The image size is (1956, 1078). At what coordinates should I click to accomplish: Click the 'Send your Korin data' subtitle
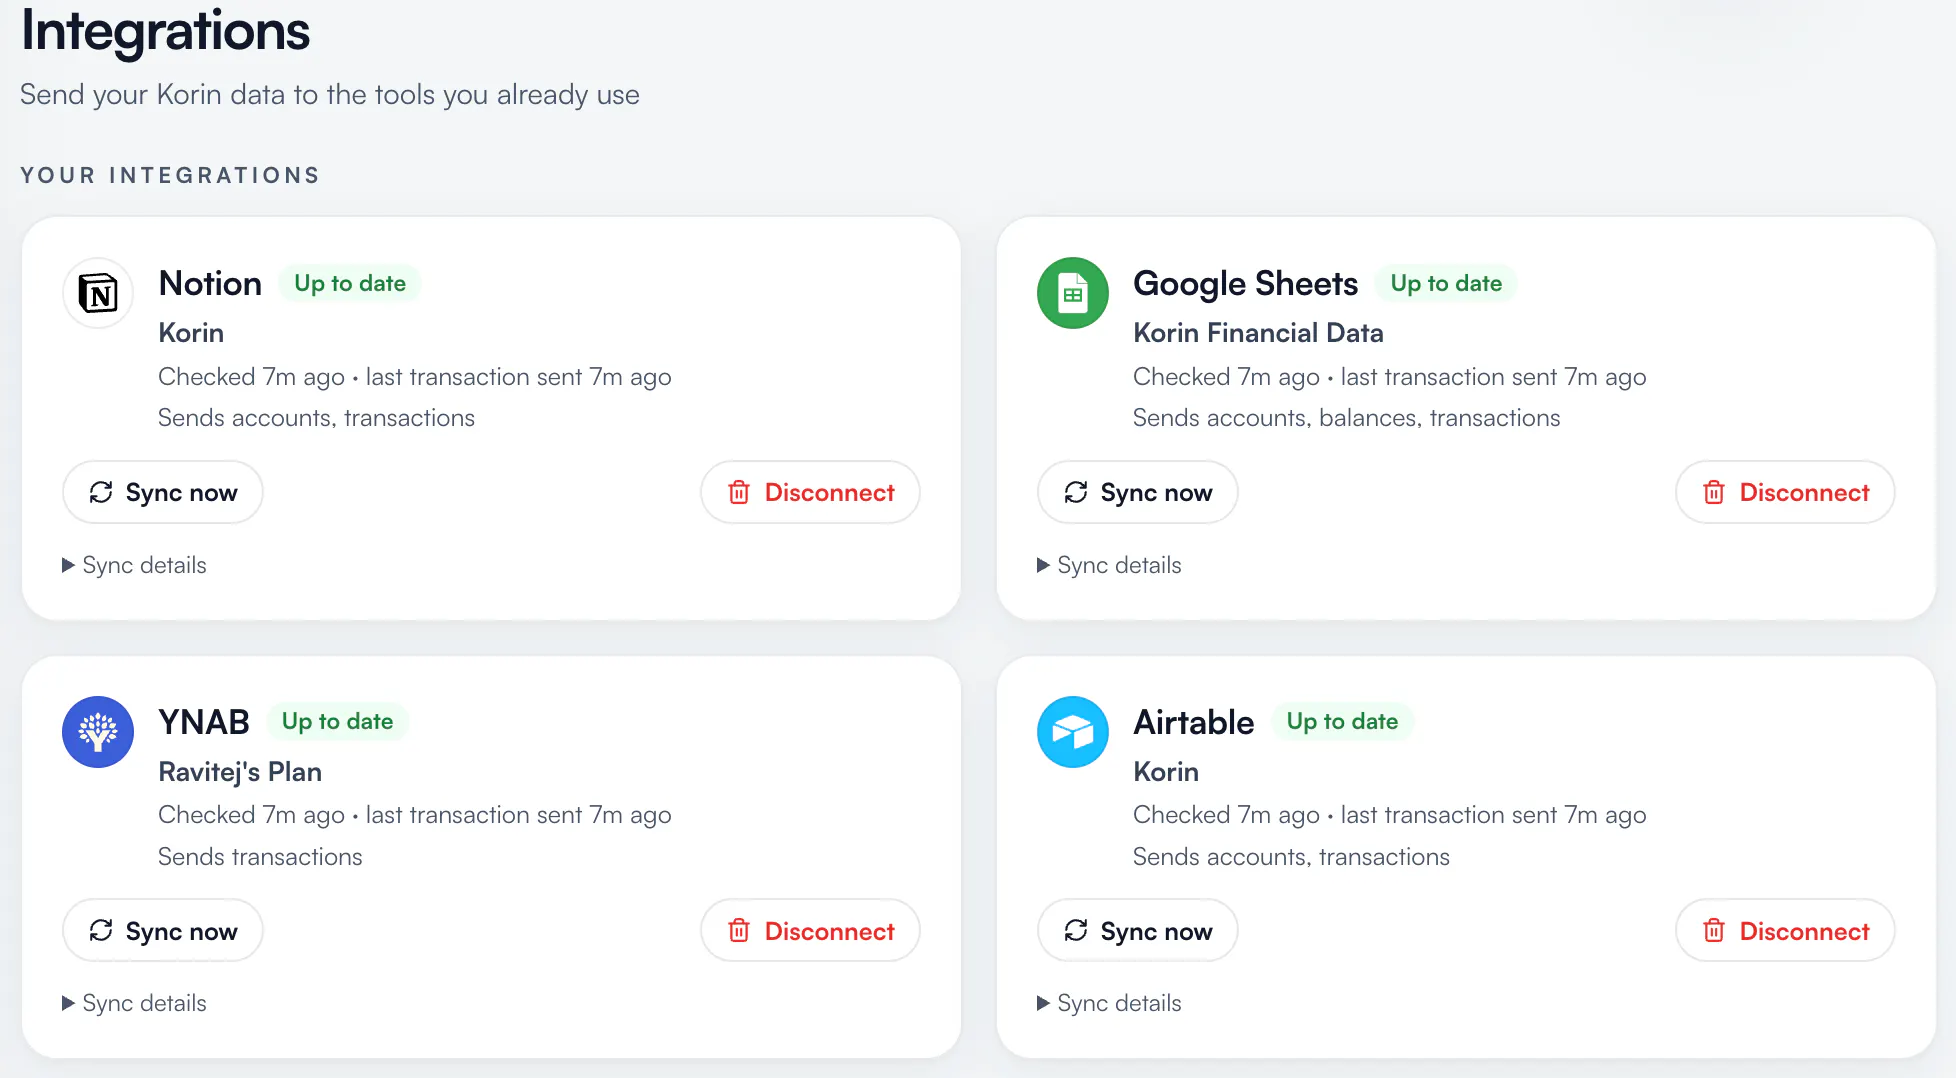click(x=330, y=95)
